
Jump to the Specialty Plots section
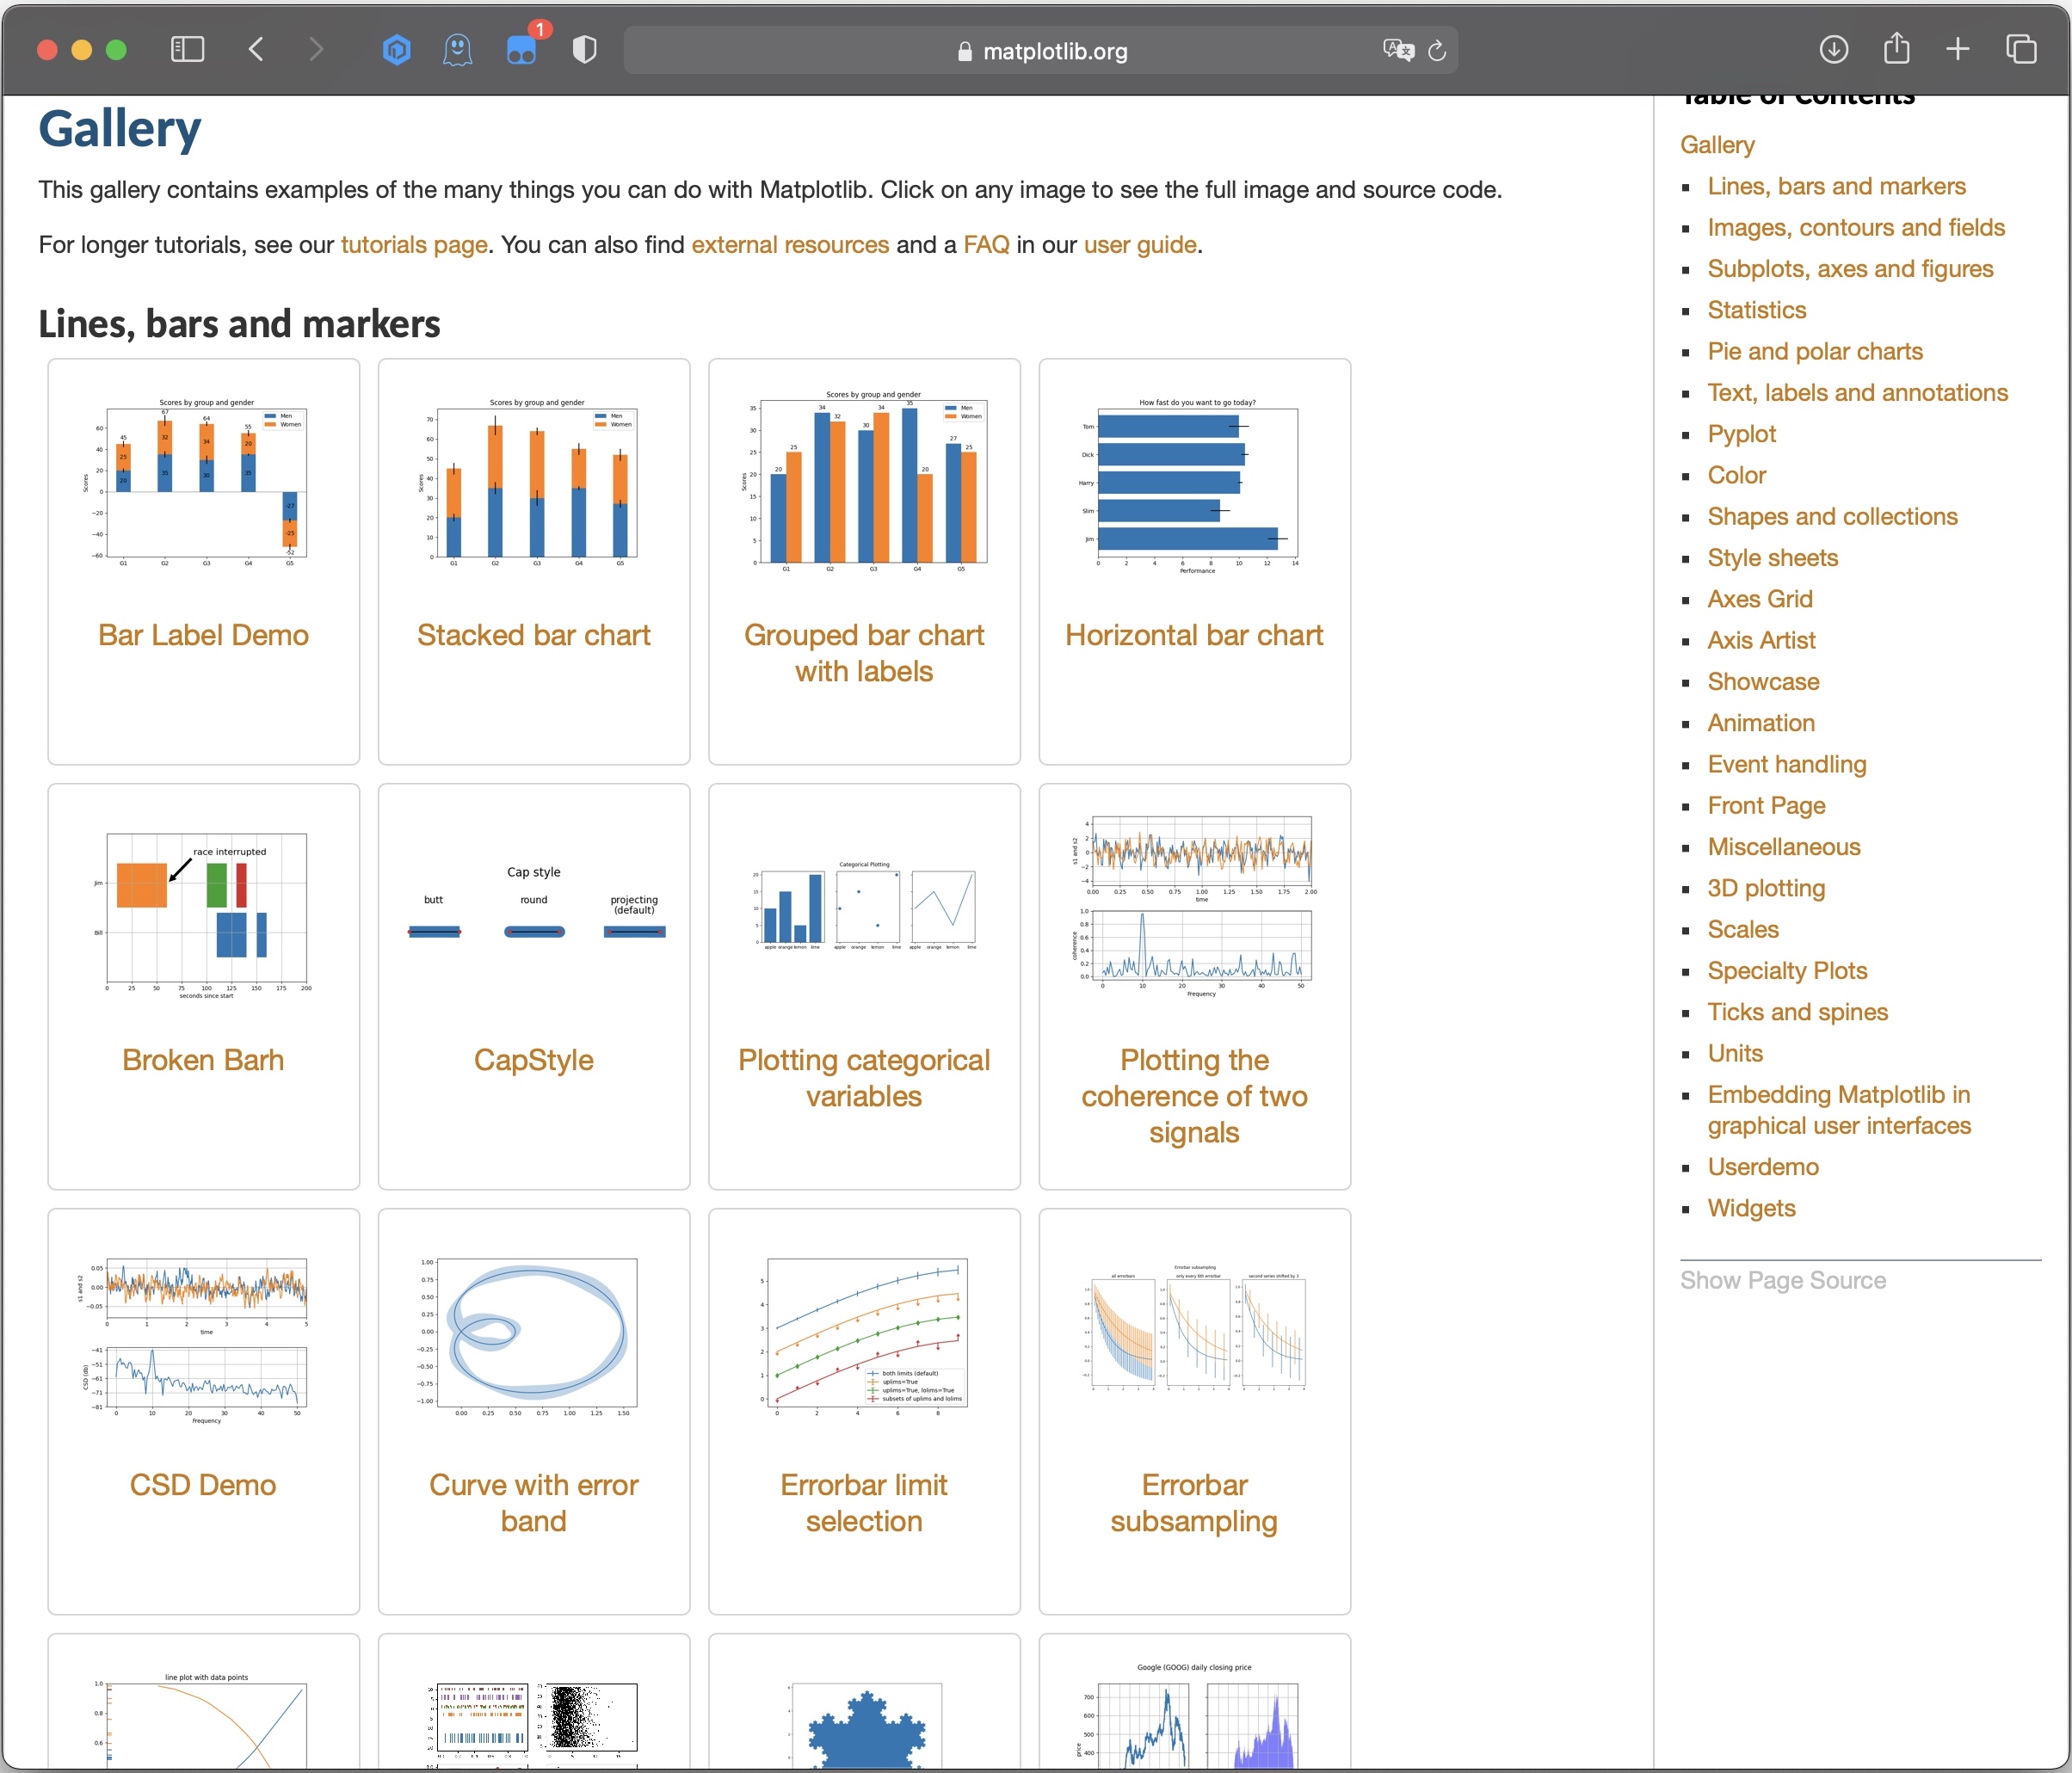1787,971
